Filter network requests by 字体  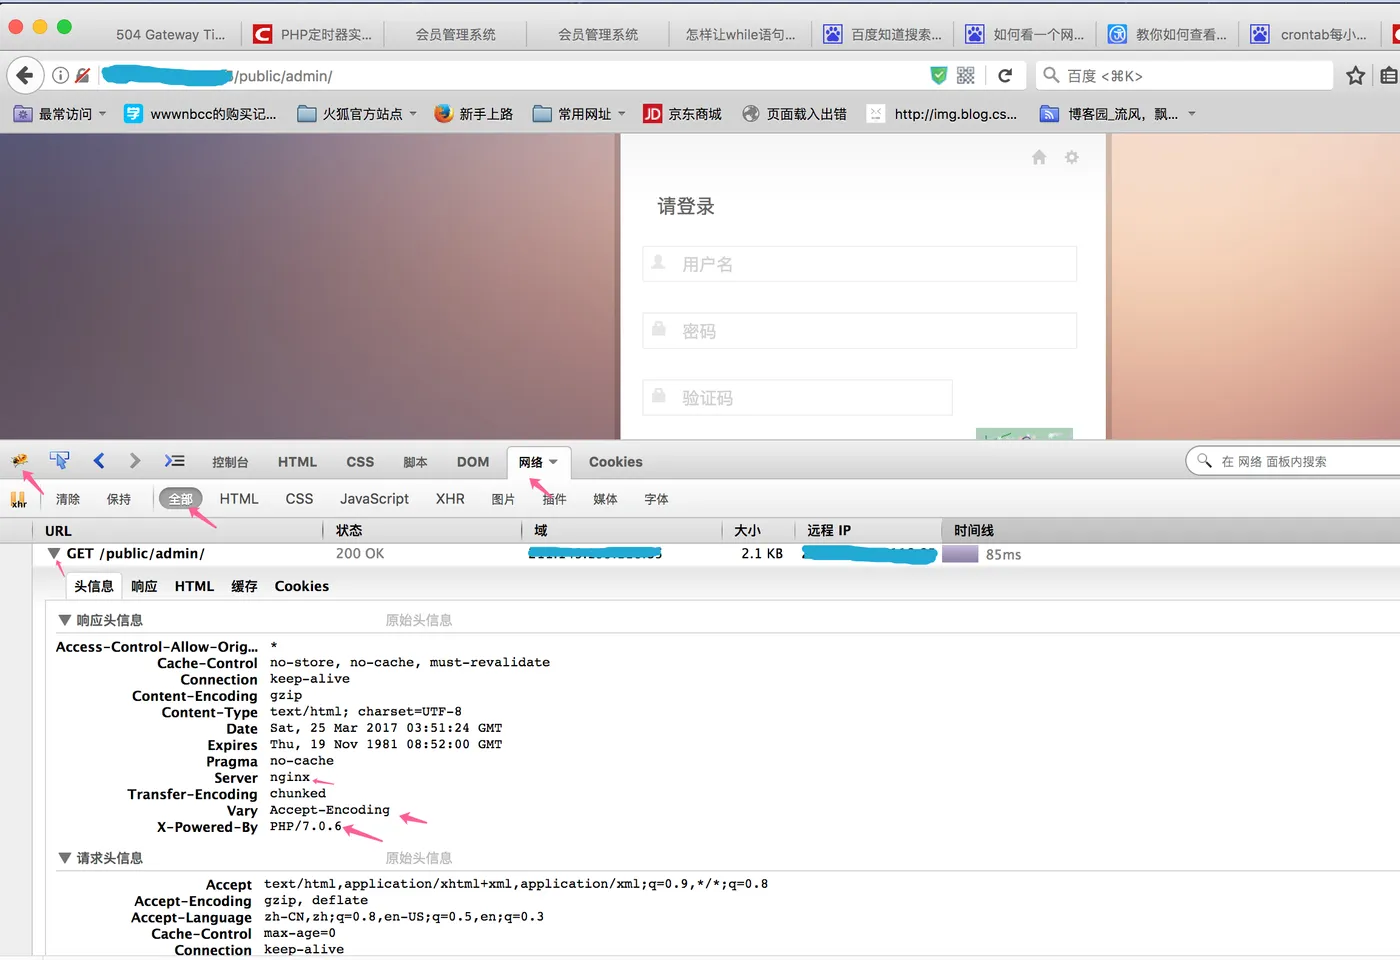[x=656, y=499]
